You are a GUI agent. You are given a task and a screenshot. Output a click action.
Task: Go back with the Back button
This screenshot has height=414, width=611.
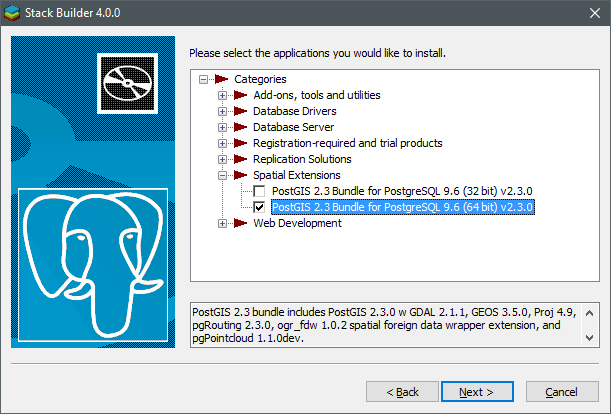coord(402,391)
